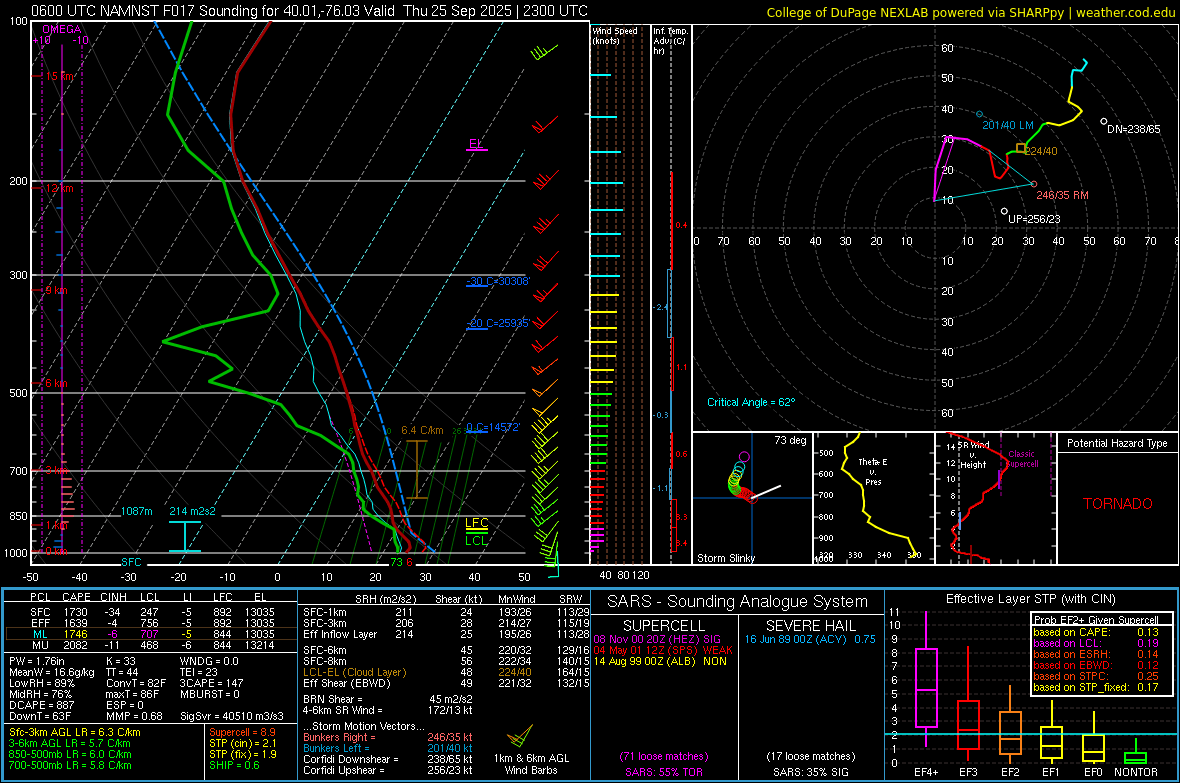Click the magenta EL marker on skew-T

coord(476,144)
